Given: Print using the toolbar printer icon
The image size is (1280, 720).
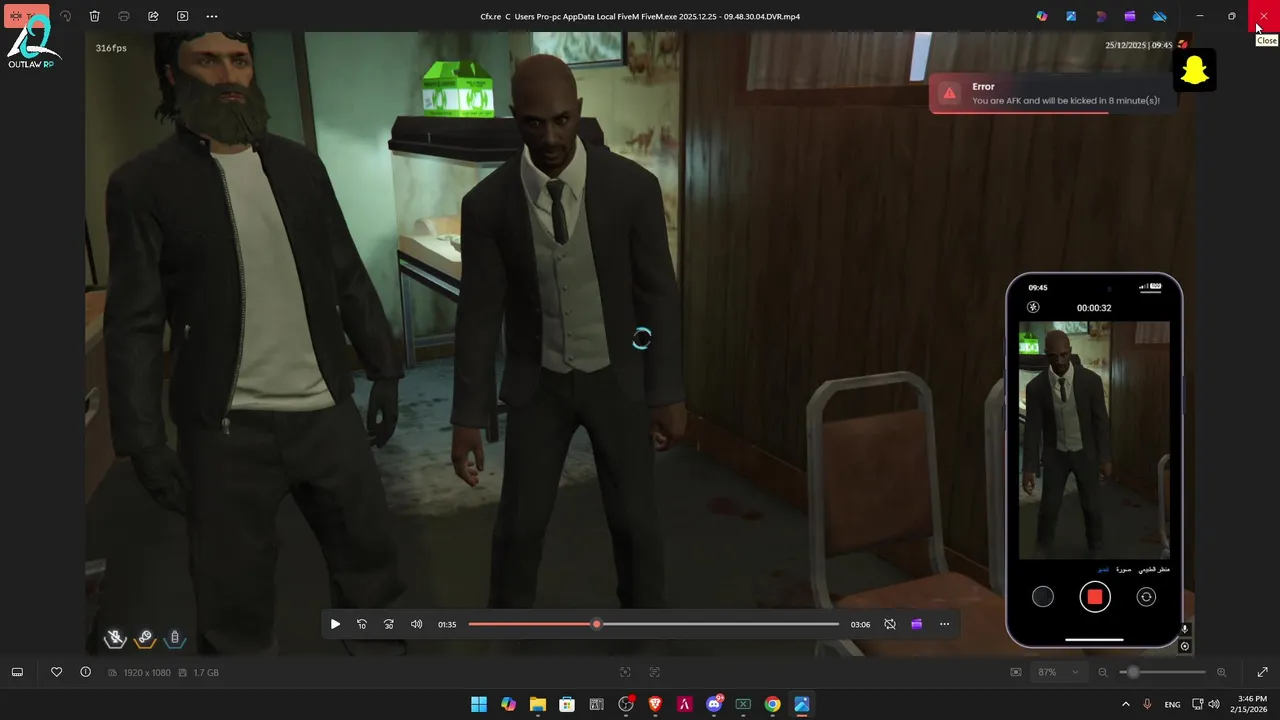Looking at the screenshot, I should pos(124,16).
